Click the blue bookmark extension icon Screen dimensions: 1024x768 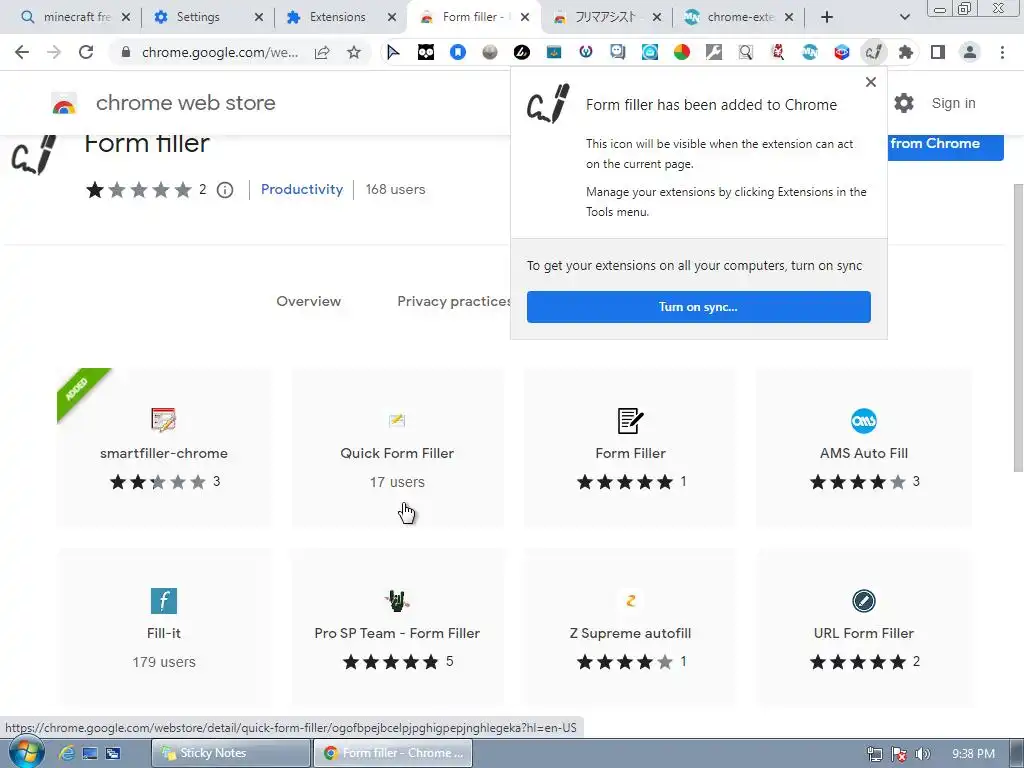(458, 52)
